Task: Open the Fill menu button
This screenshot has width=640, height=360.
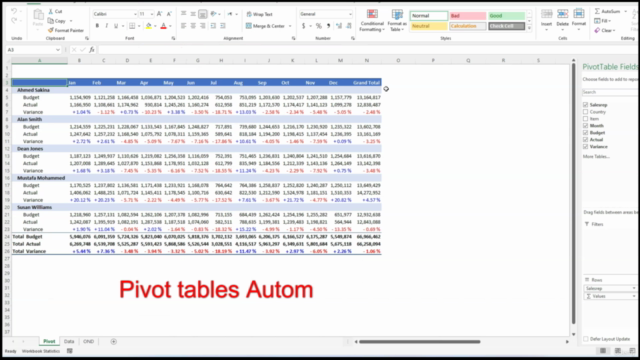Action: (x=603, y=21)
